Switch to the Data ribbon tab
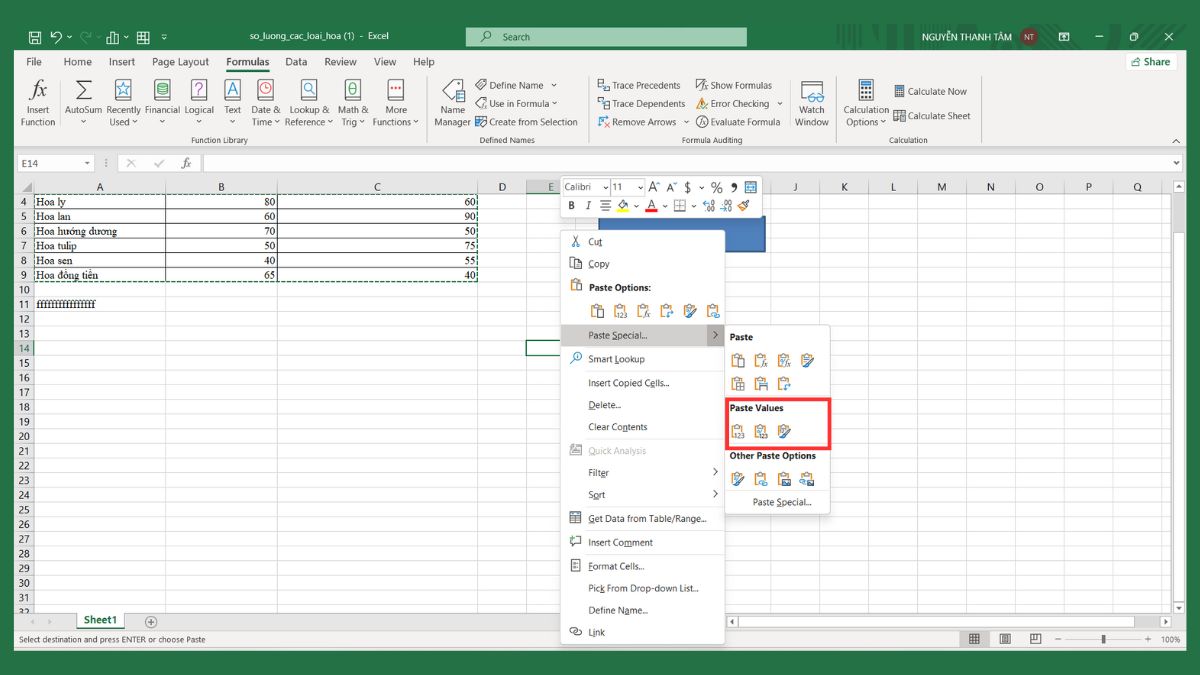The width and height of the screenshot is (1200, 675). click(x=296, y=62)
